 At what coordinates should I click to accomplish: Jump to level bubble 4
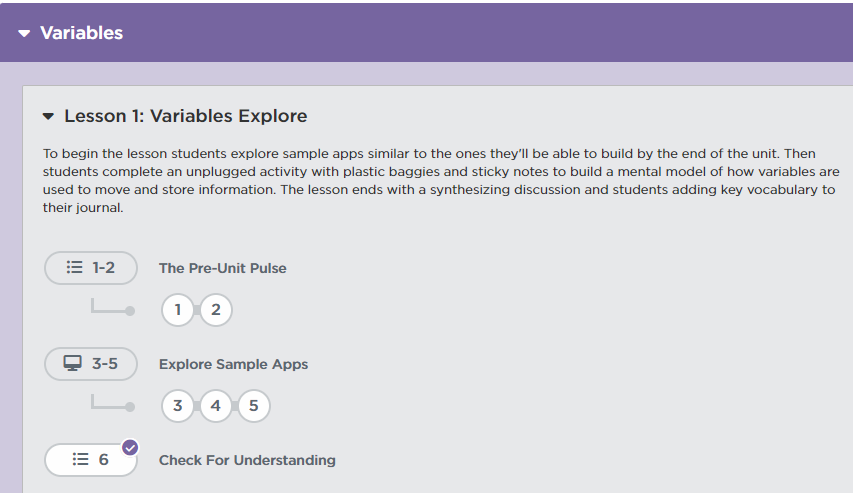click(215, 406)
